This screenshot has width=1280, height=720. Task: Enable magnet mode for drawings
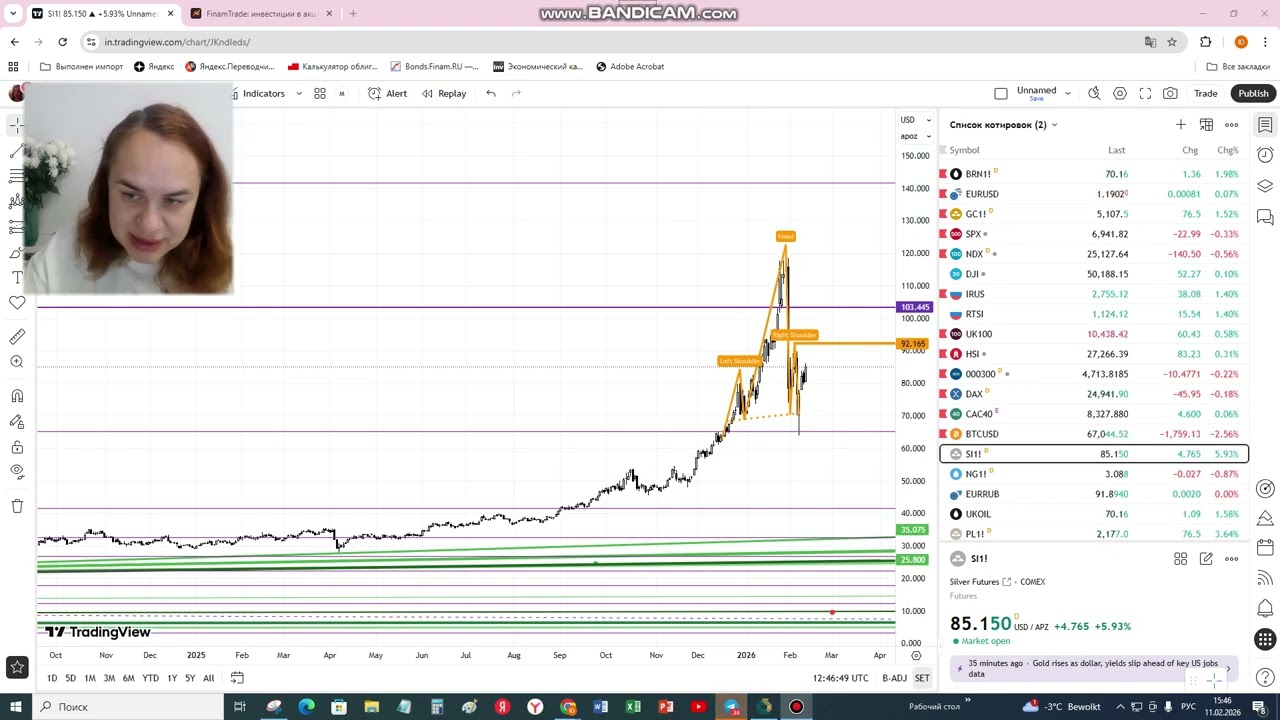(17, 396)
